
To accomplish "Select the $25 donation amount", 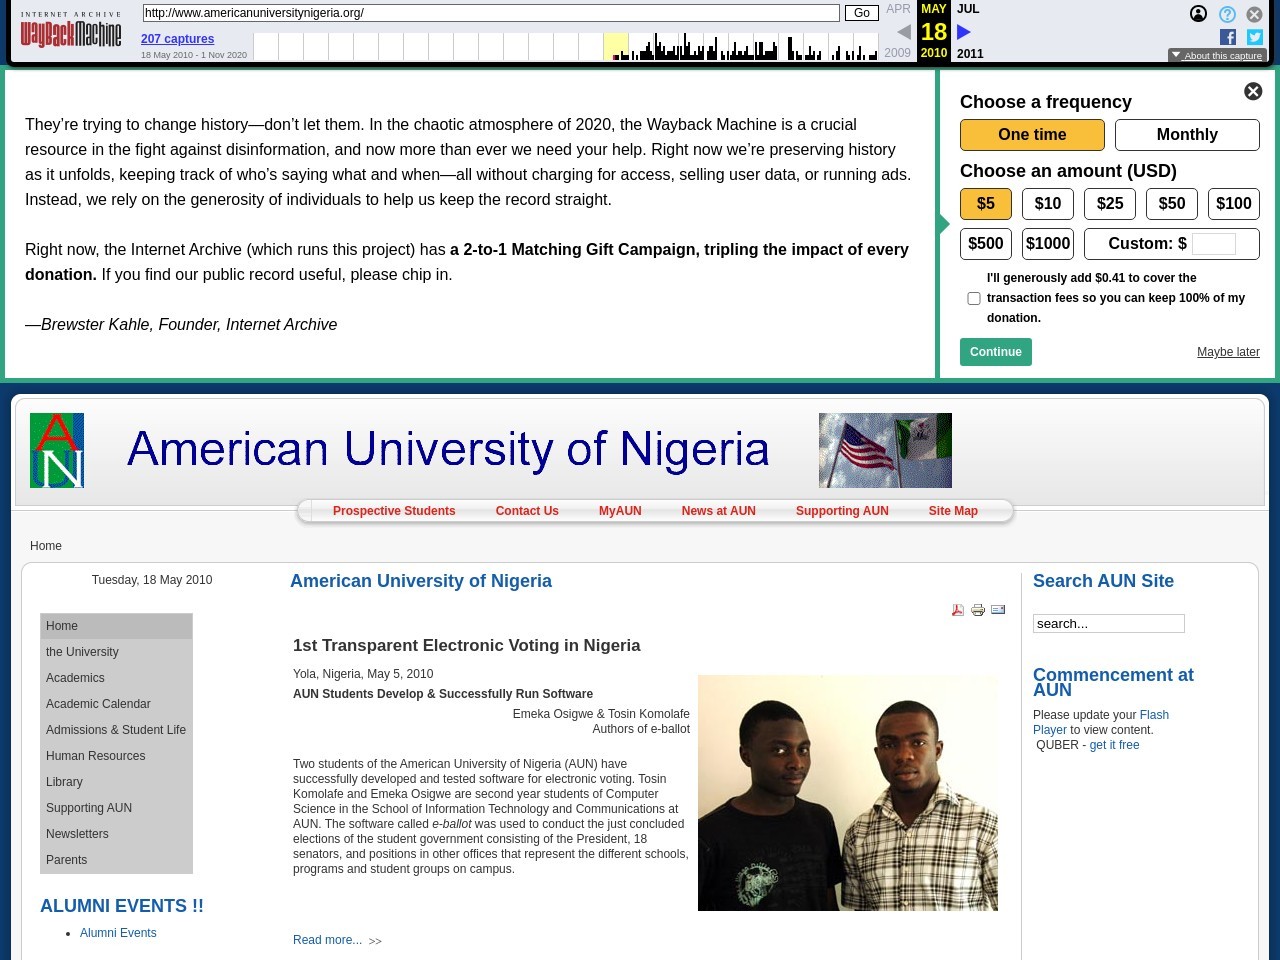I will (1110, 204).
